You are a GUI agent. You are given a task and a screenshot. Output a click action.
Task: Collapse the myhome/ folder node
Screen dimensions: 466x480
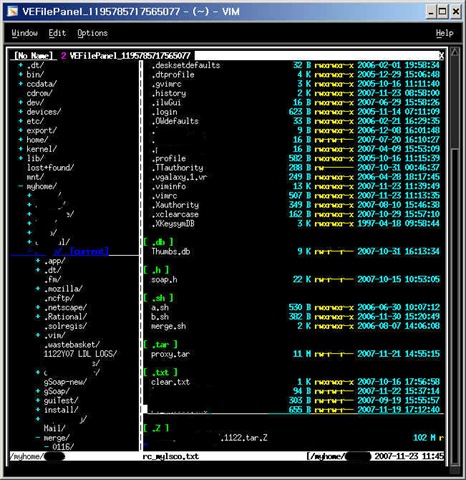[21, 186]
